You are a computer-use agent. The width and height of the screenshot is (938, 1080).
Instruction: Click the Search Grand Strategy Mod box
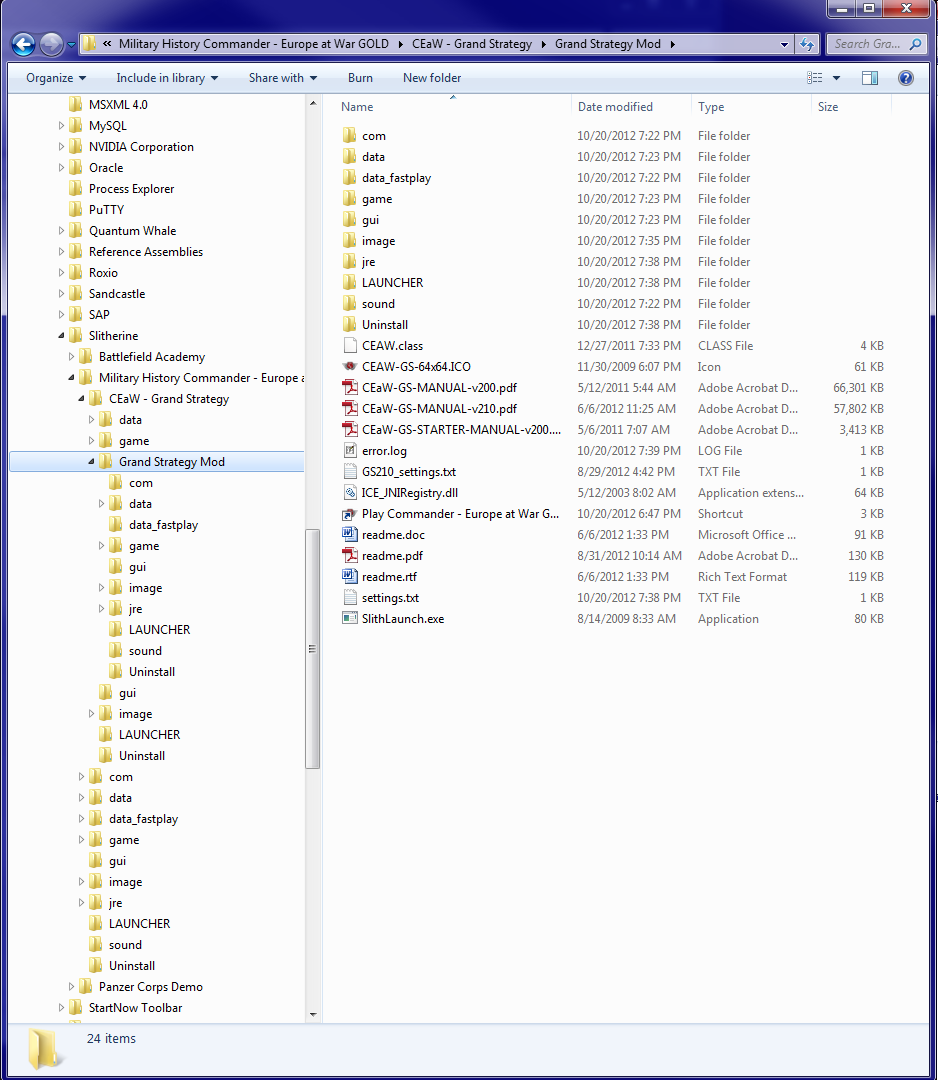point(877,44)
